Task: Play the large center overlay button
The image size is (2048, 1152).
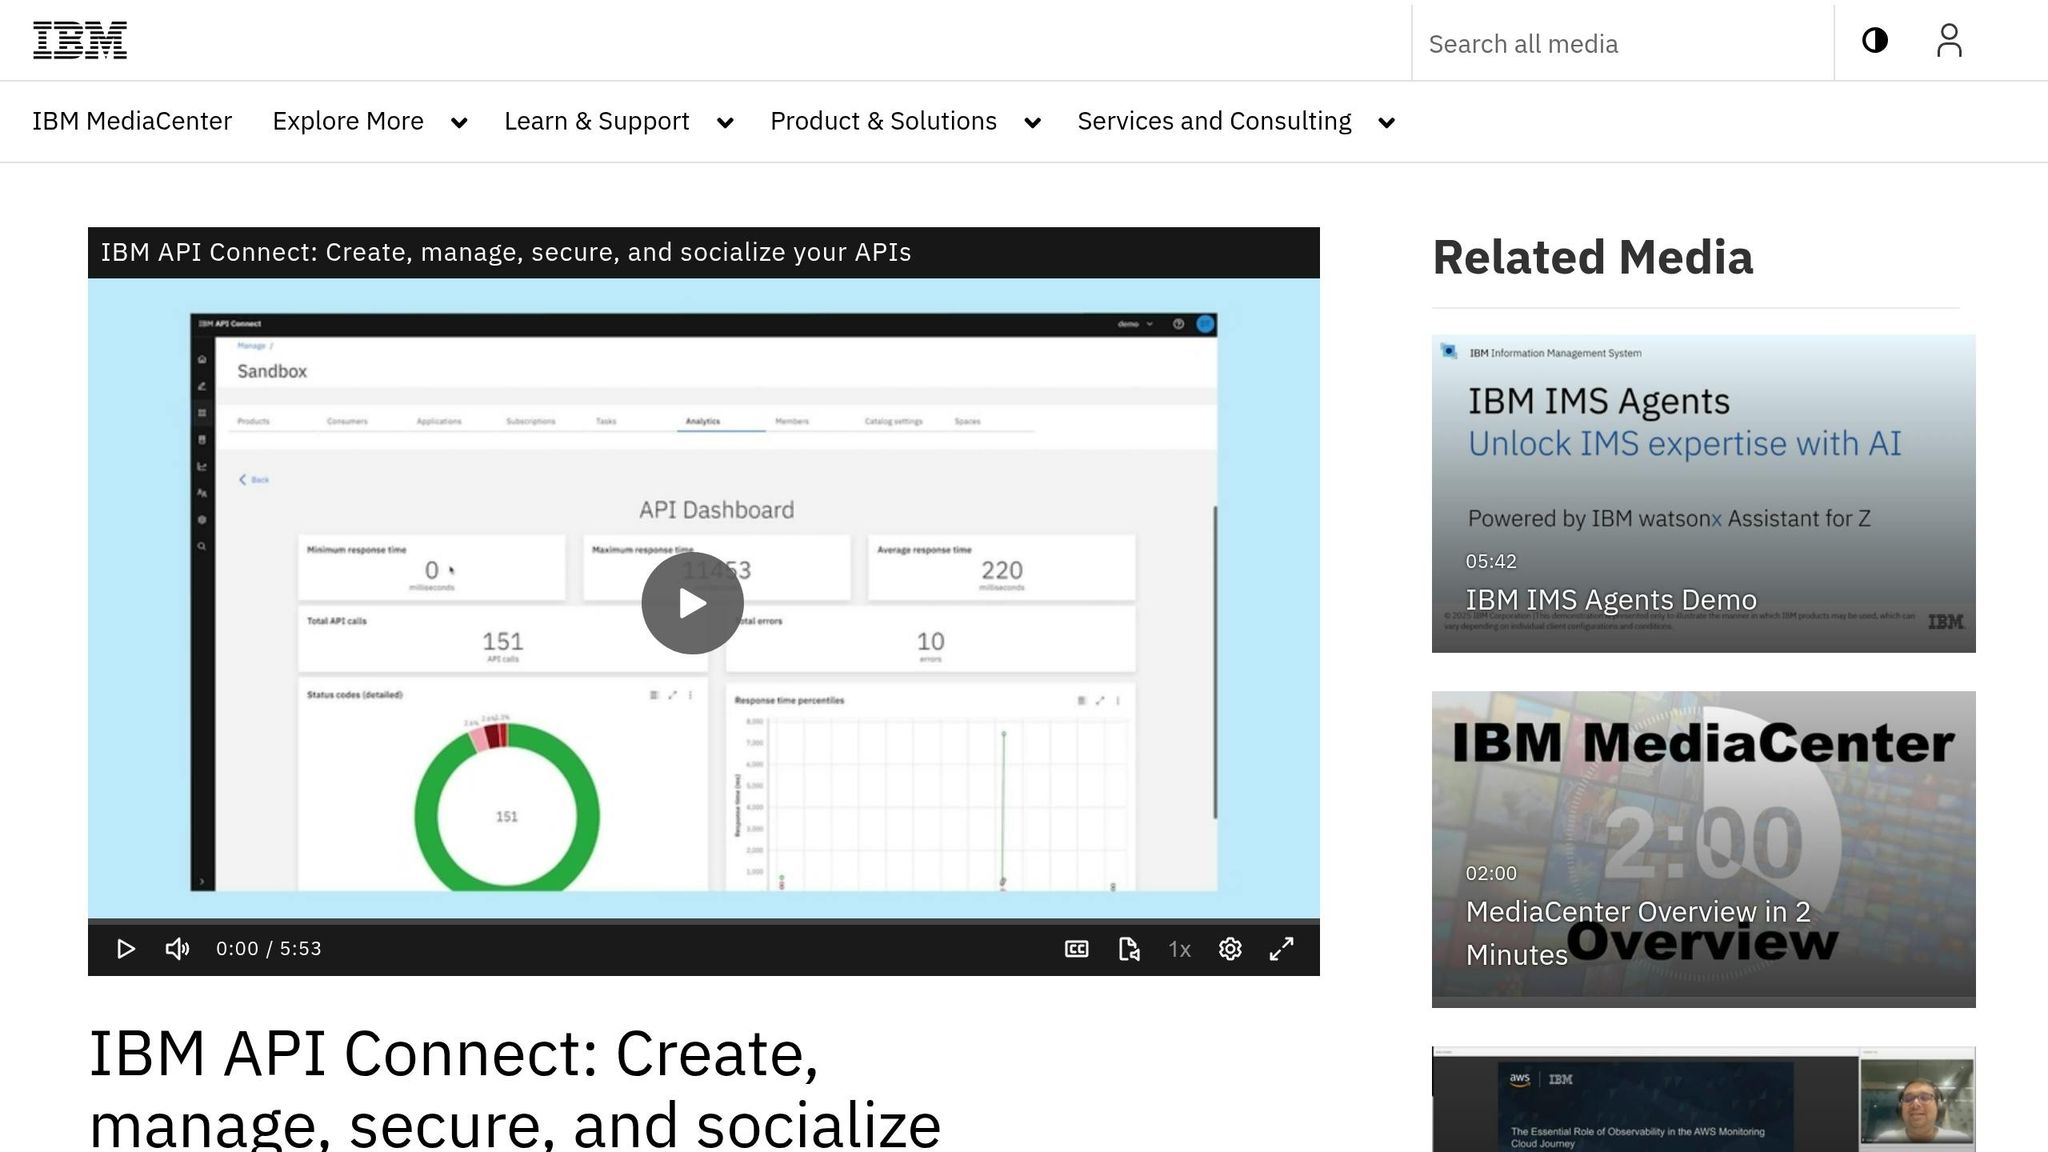Action: tap(691, 602)
